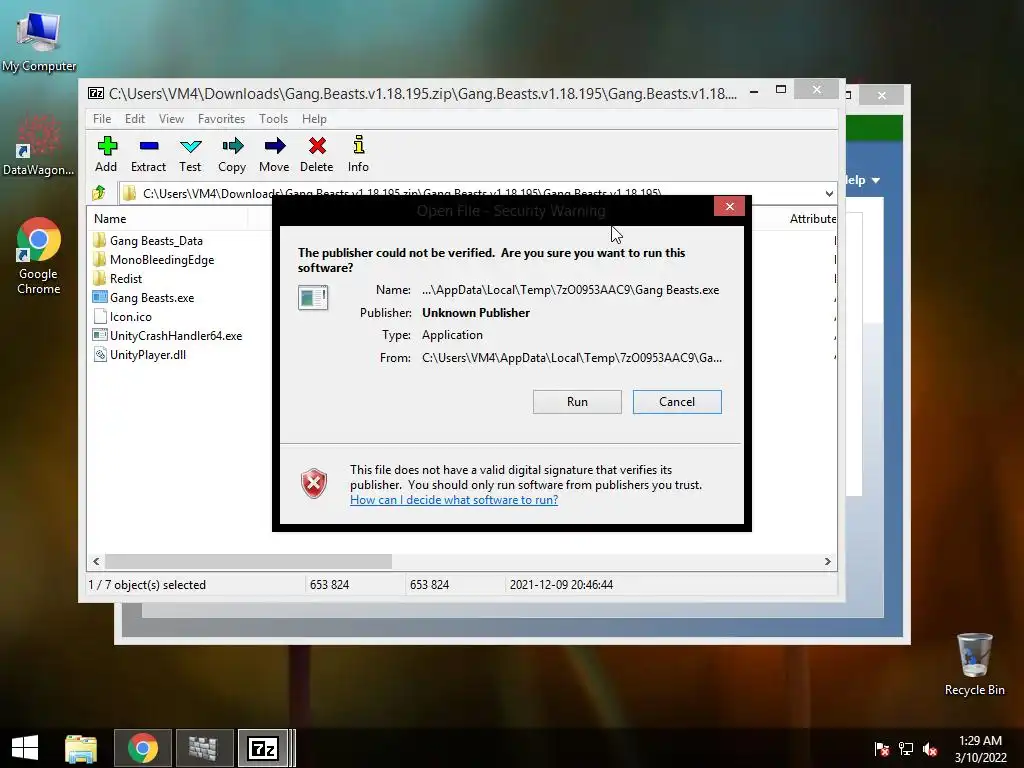
Task: Click the date 2021-12-09 20:46:44 in status bar
Action: click(561, 584)
